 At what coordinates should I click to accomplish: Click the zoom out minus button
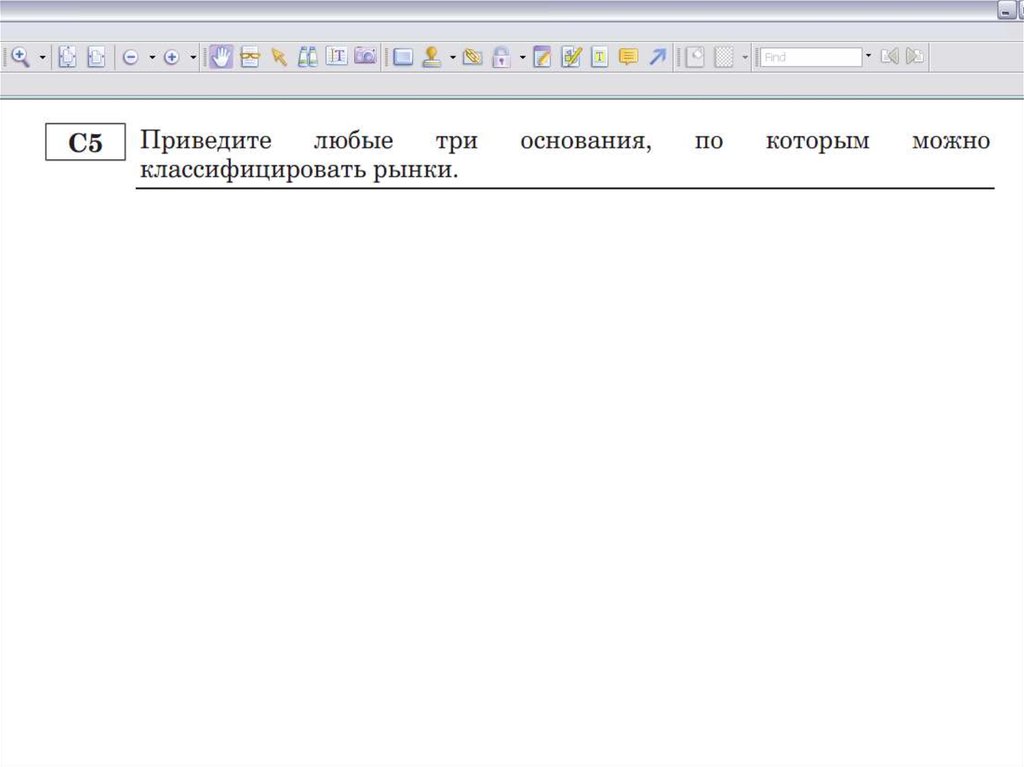130,57
